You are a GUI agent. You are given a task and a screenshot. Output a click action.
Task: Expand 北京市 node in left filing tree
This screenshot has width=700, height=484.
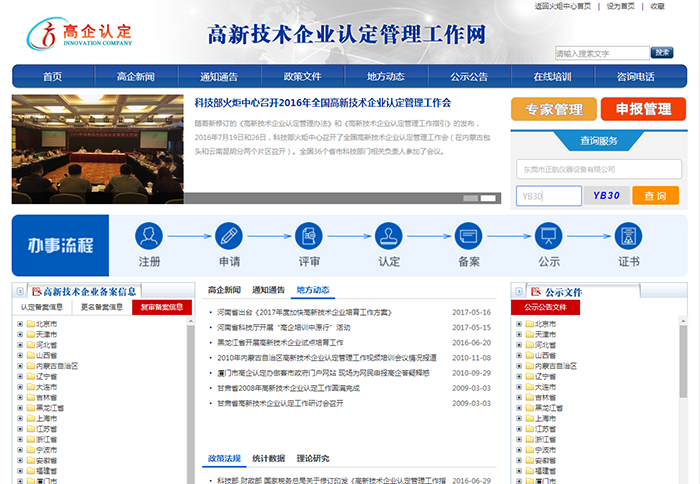coord(20,324)
